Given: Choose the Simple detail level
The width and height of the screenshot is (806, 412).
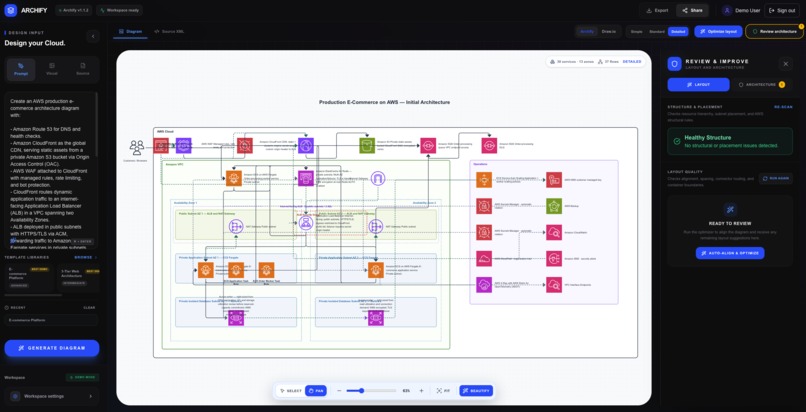Looking at the screenshot, I should tap(636, 31).
